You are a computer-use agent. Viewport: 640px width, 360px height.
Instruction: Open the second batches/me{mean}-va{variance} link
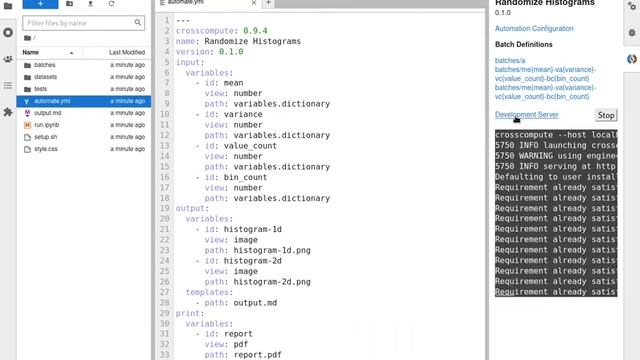[x=545, y=92]
